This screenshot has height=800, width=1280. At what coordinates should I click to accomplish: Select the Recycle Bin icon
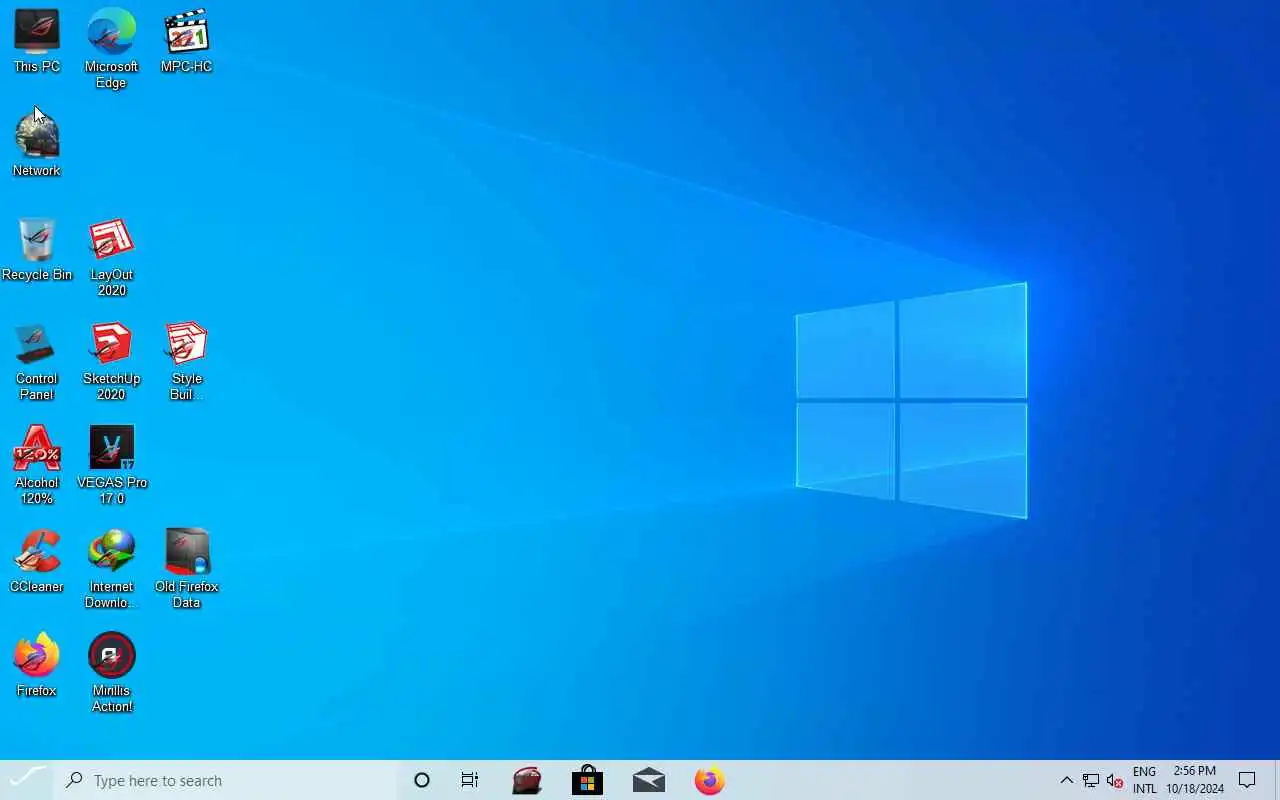point(37,250)
